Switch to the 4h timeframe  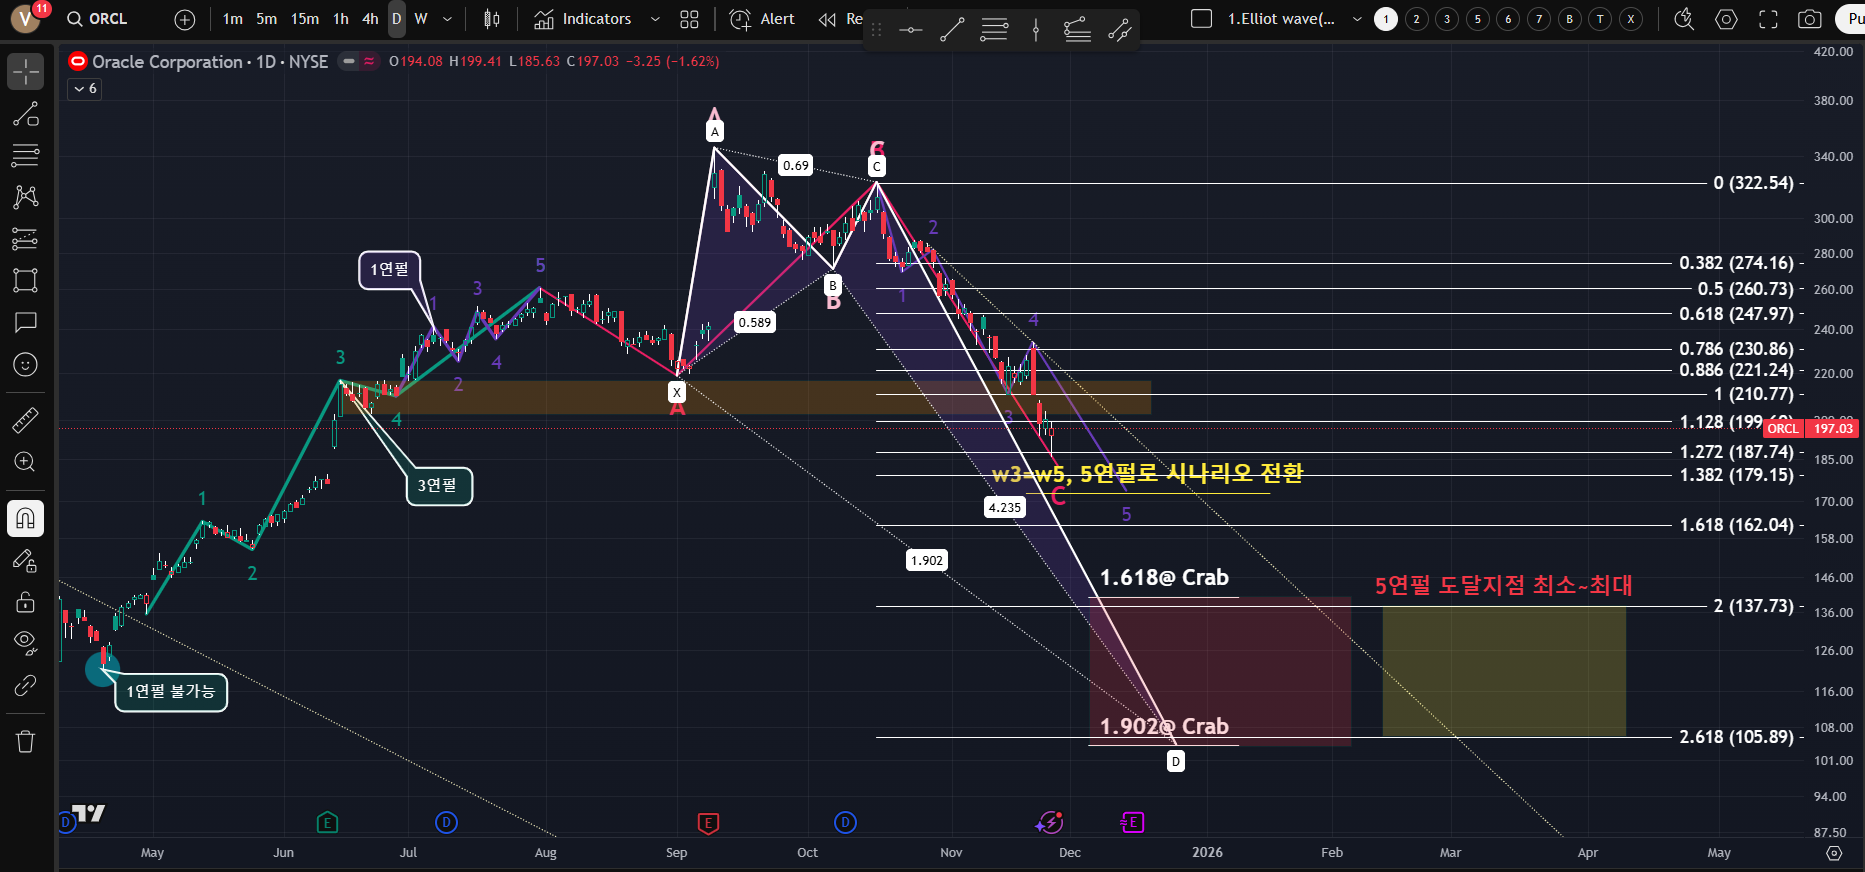click(x=370, y=19)
